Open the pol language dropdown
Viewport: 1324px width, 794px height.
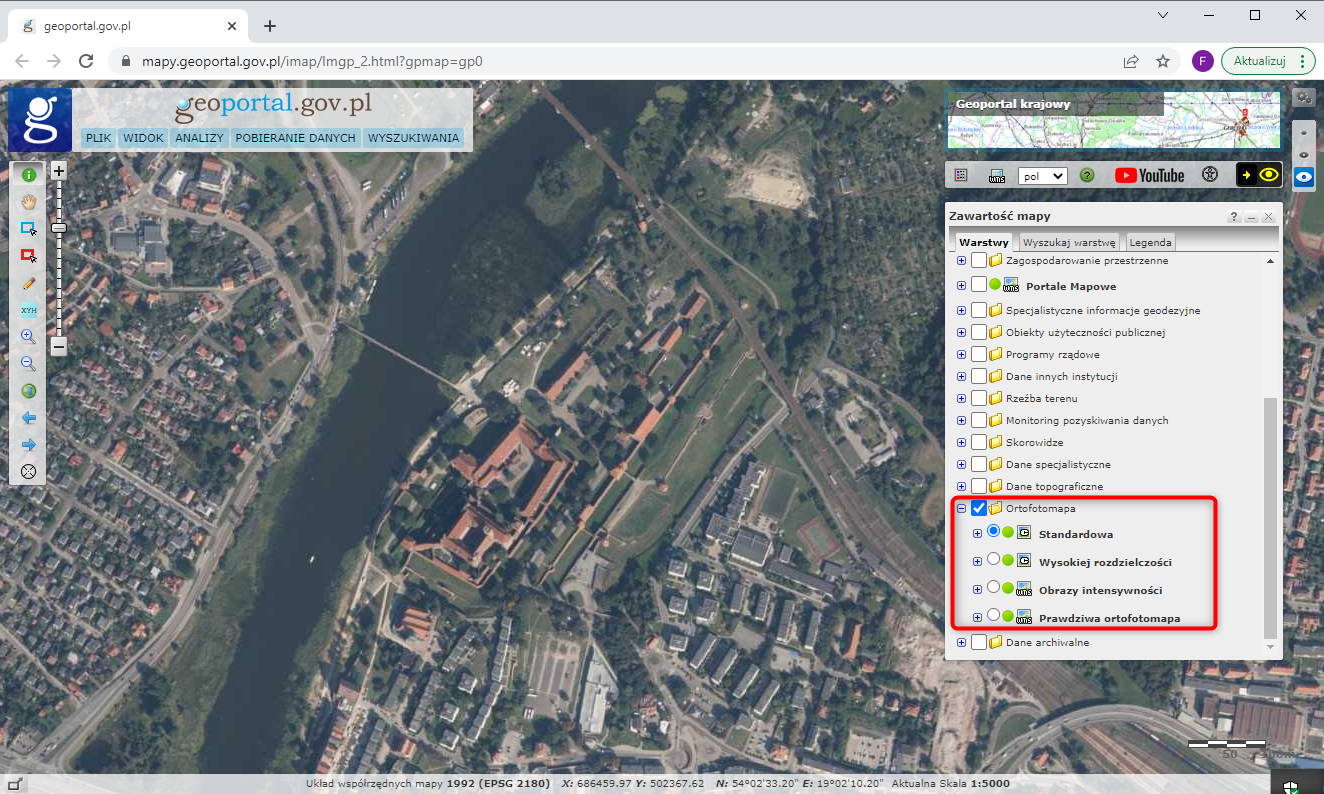(1042, 175)
